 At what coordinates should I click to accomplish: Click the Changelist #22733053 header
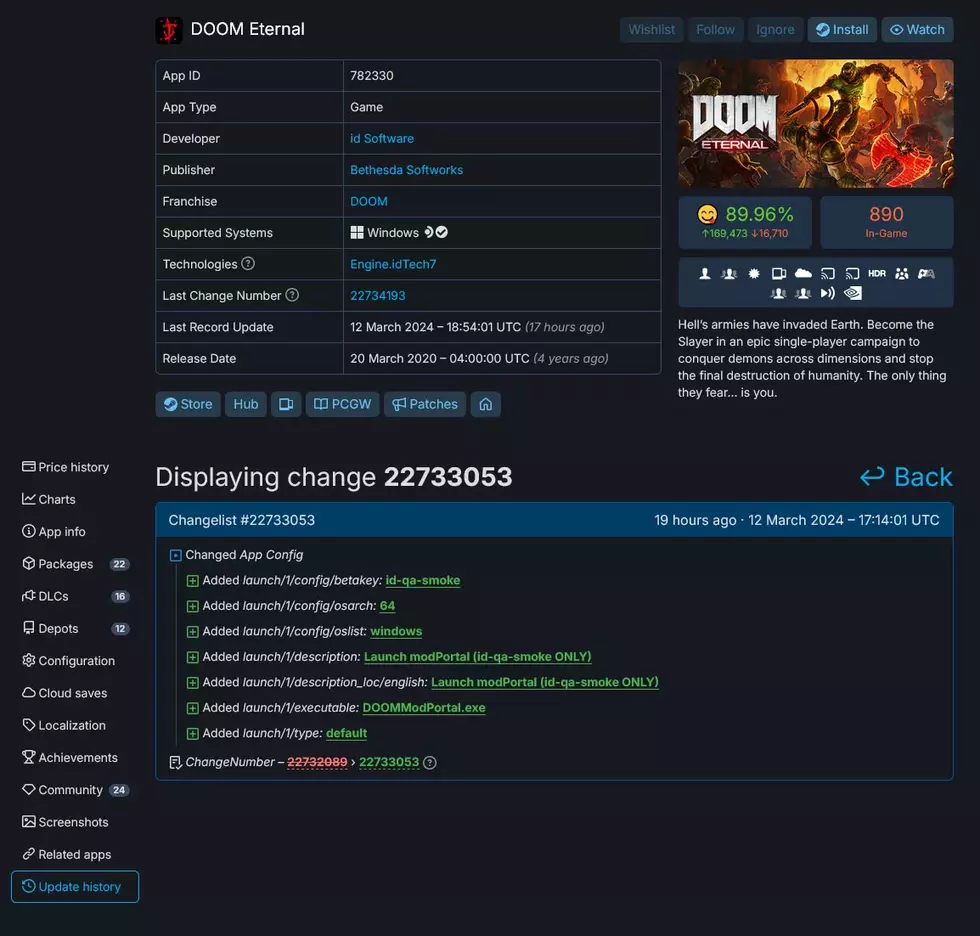(x=554, y=520)
